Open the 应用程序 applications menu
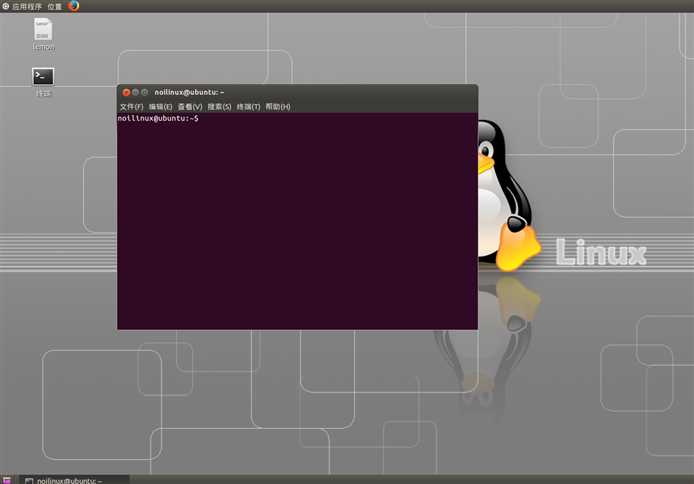 (27, 7)
